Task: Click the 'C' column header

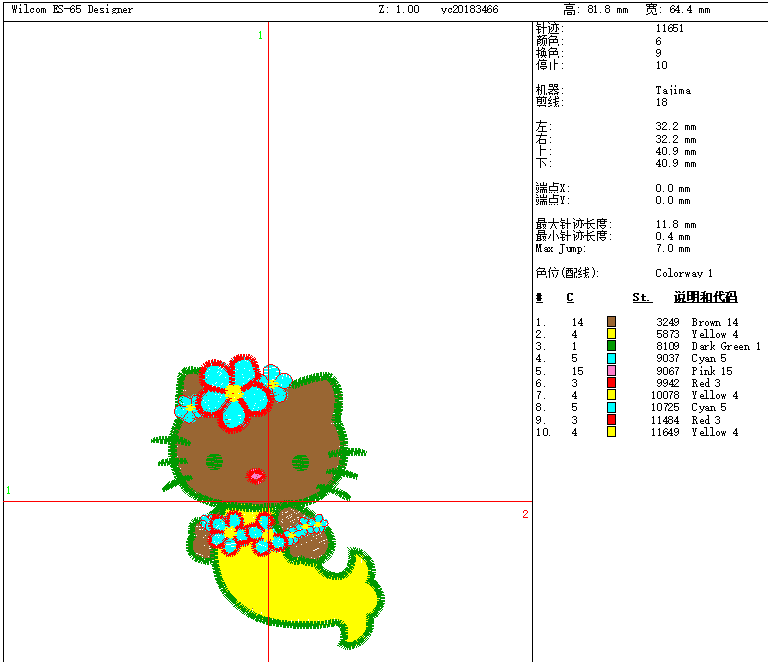Action: tap(570, 298)
